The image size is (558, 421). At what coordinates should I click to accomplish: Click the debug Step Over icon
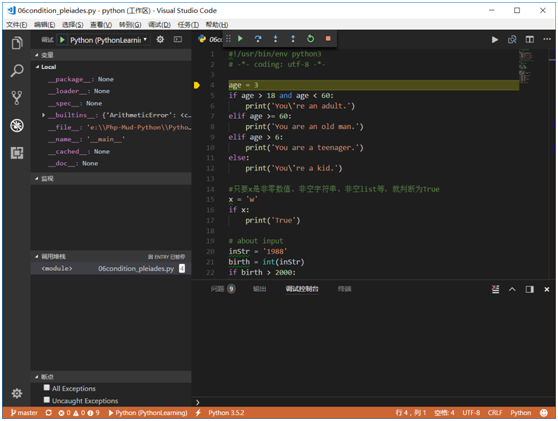pos(258,38)
